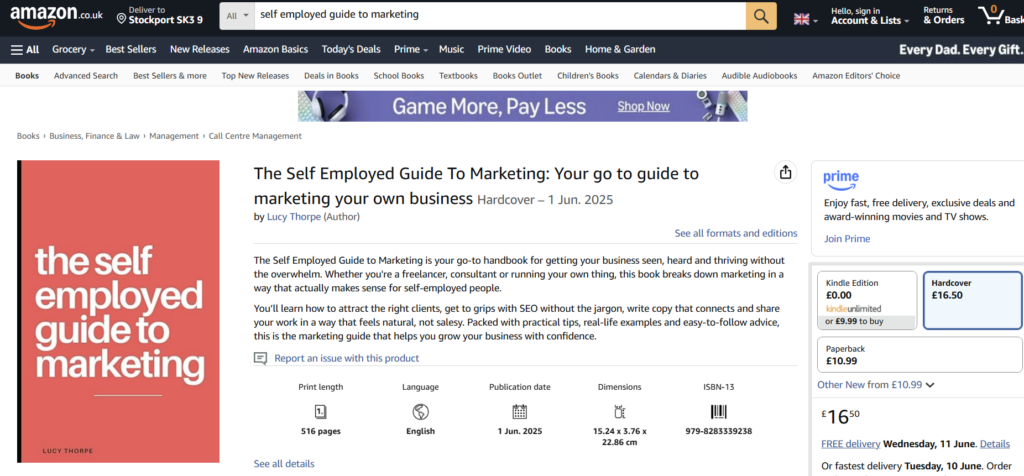Click the Dimensions ruler icon

620,411
